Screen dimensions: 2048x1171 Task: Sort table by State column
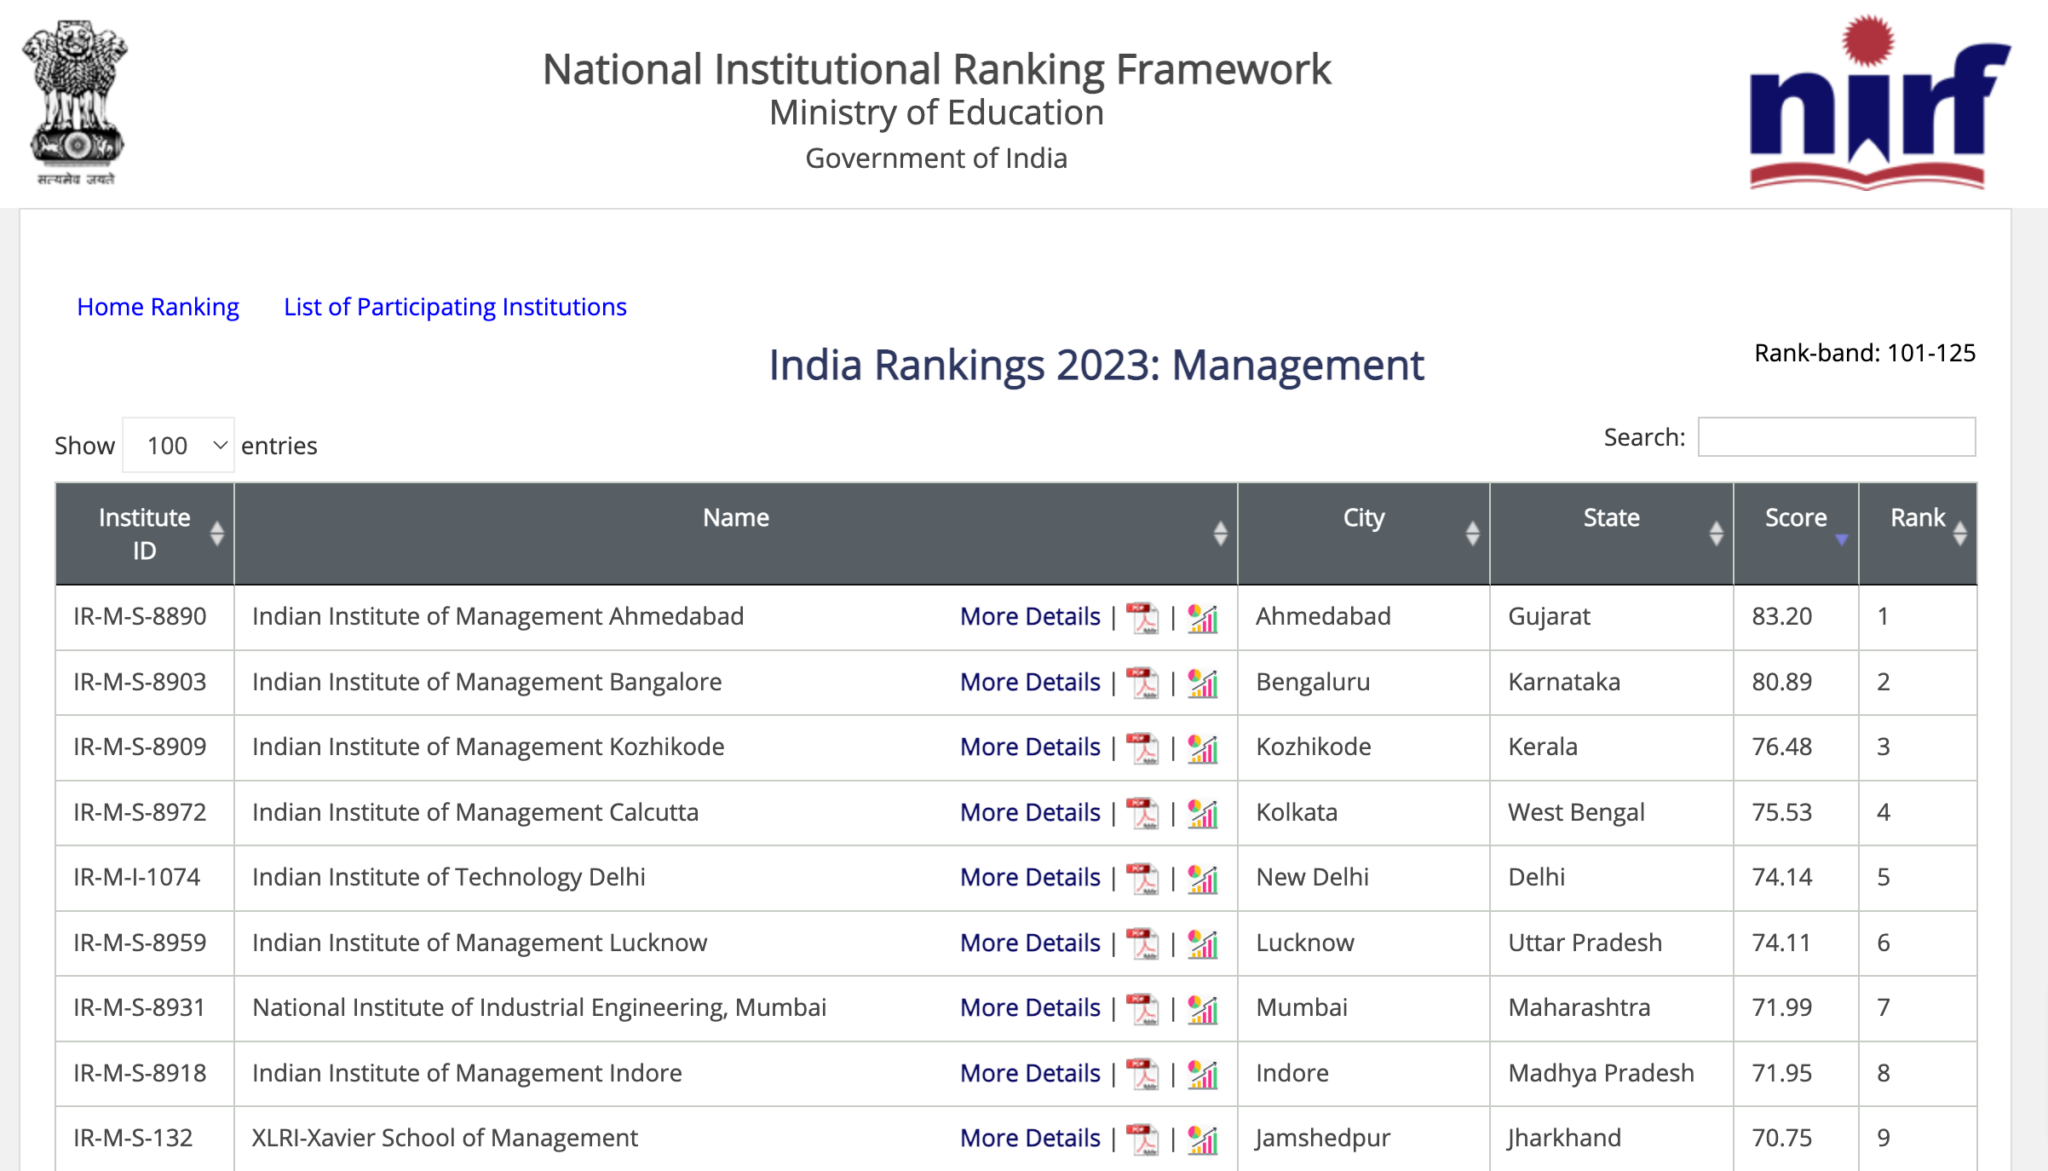tap(1611, 533)
